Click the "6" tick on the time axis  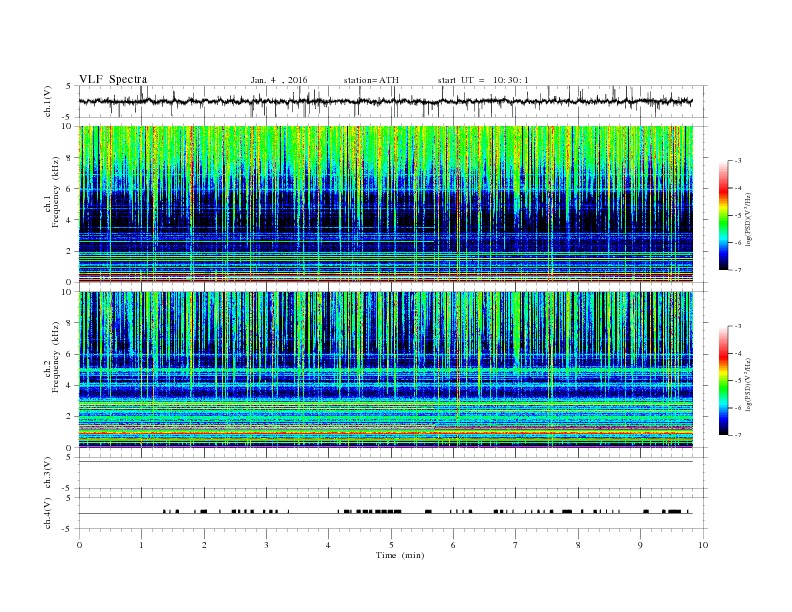coord(454,545)
